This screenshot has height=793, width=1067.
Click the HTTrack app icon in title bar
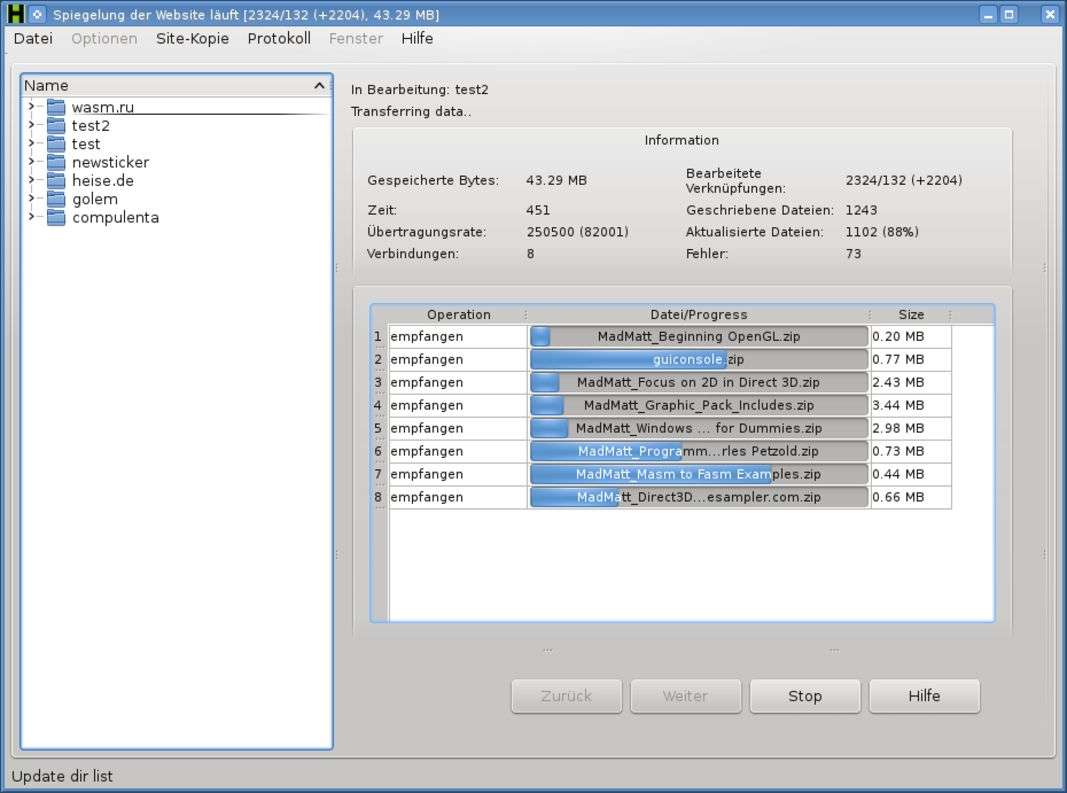(15, 14)
